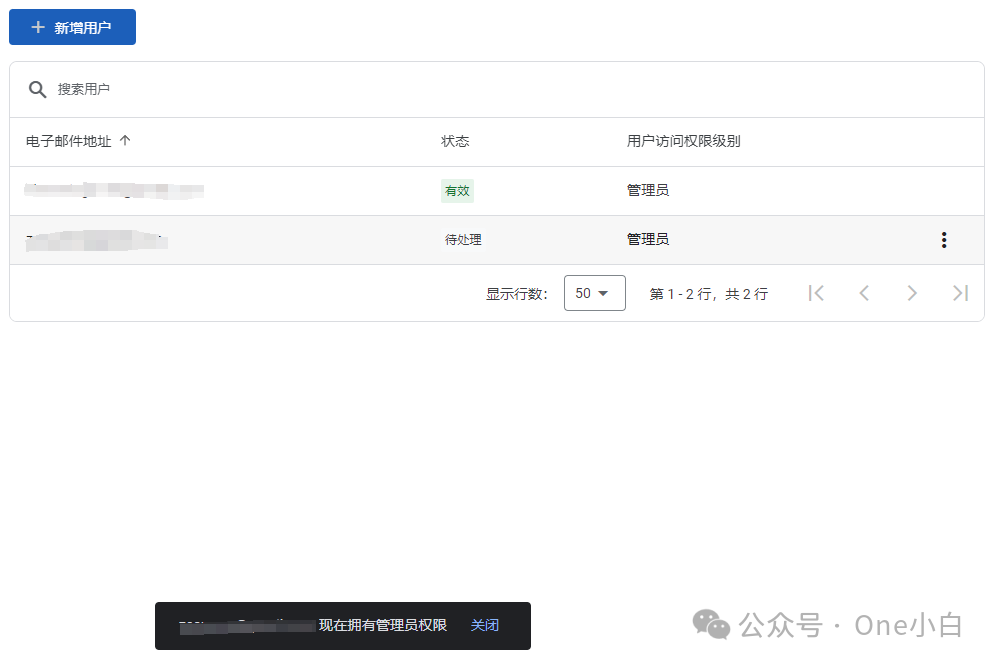Click the 用户访问权限级别 column header

(x=682, y=141)
